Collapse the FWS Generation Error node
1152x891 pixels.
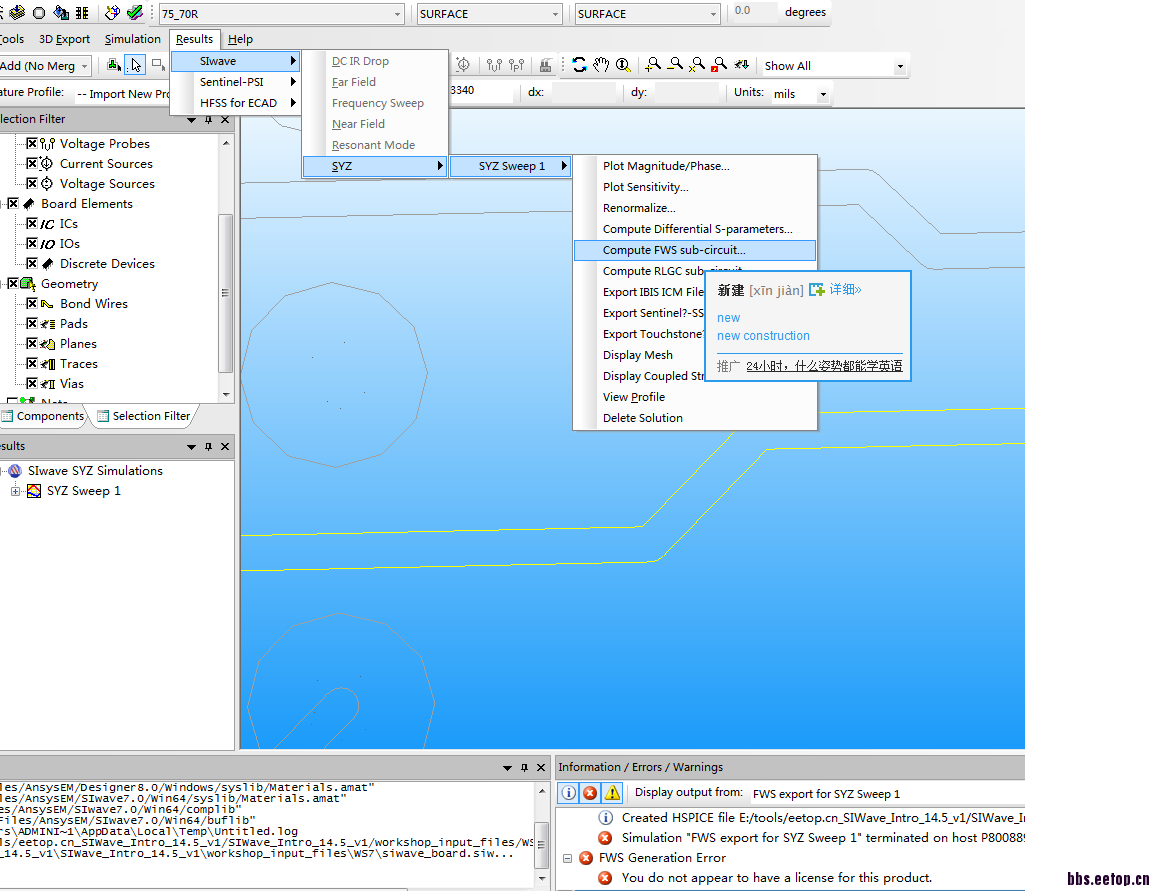(x=567, y=857)
